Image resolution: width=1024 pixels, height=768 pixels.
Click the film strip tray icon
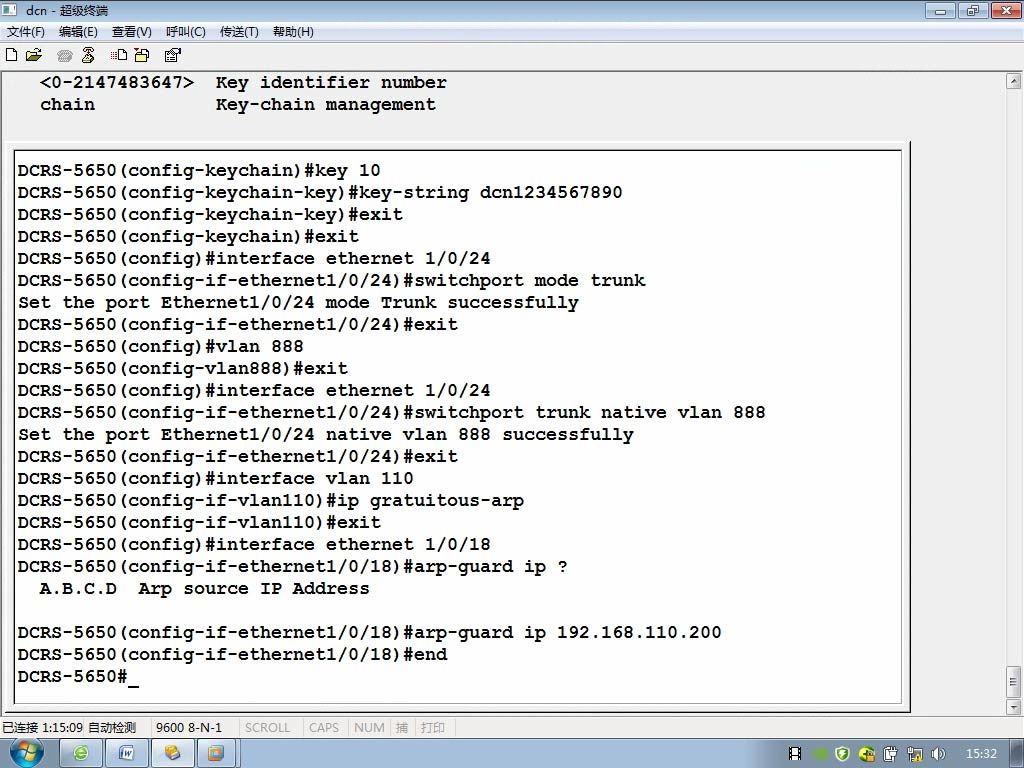(795, 754)
